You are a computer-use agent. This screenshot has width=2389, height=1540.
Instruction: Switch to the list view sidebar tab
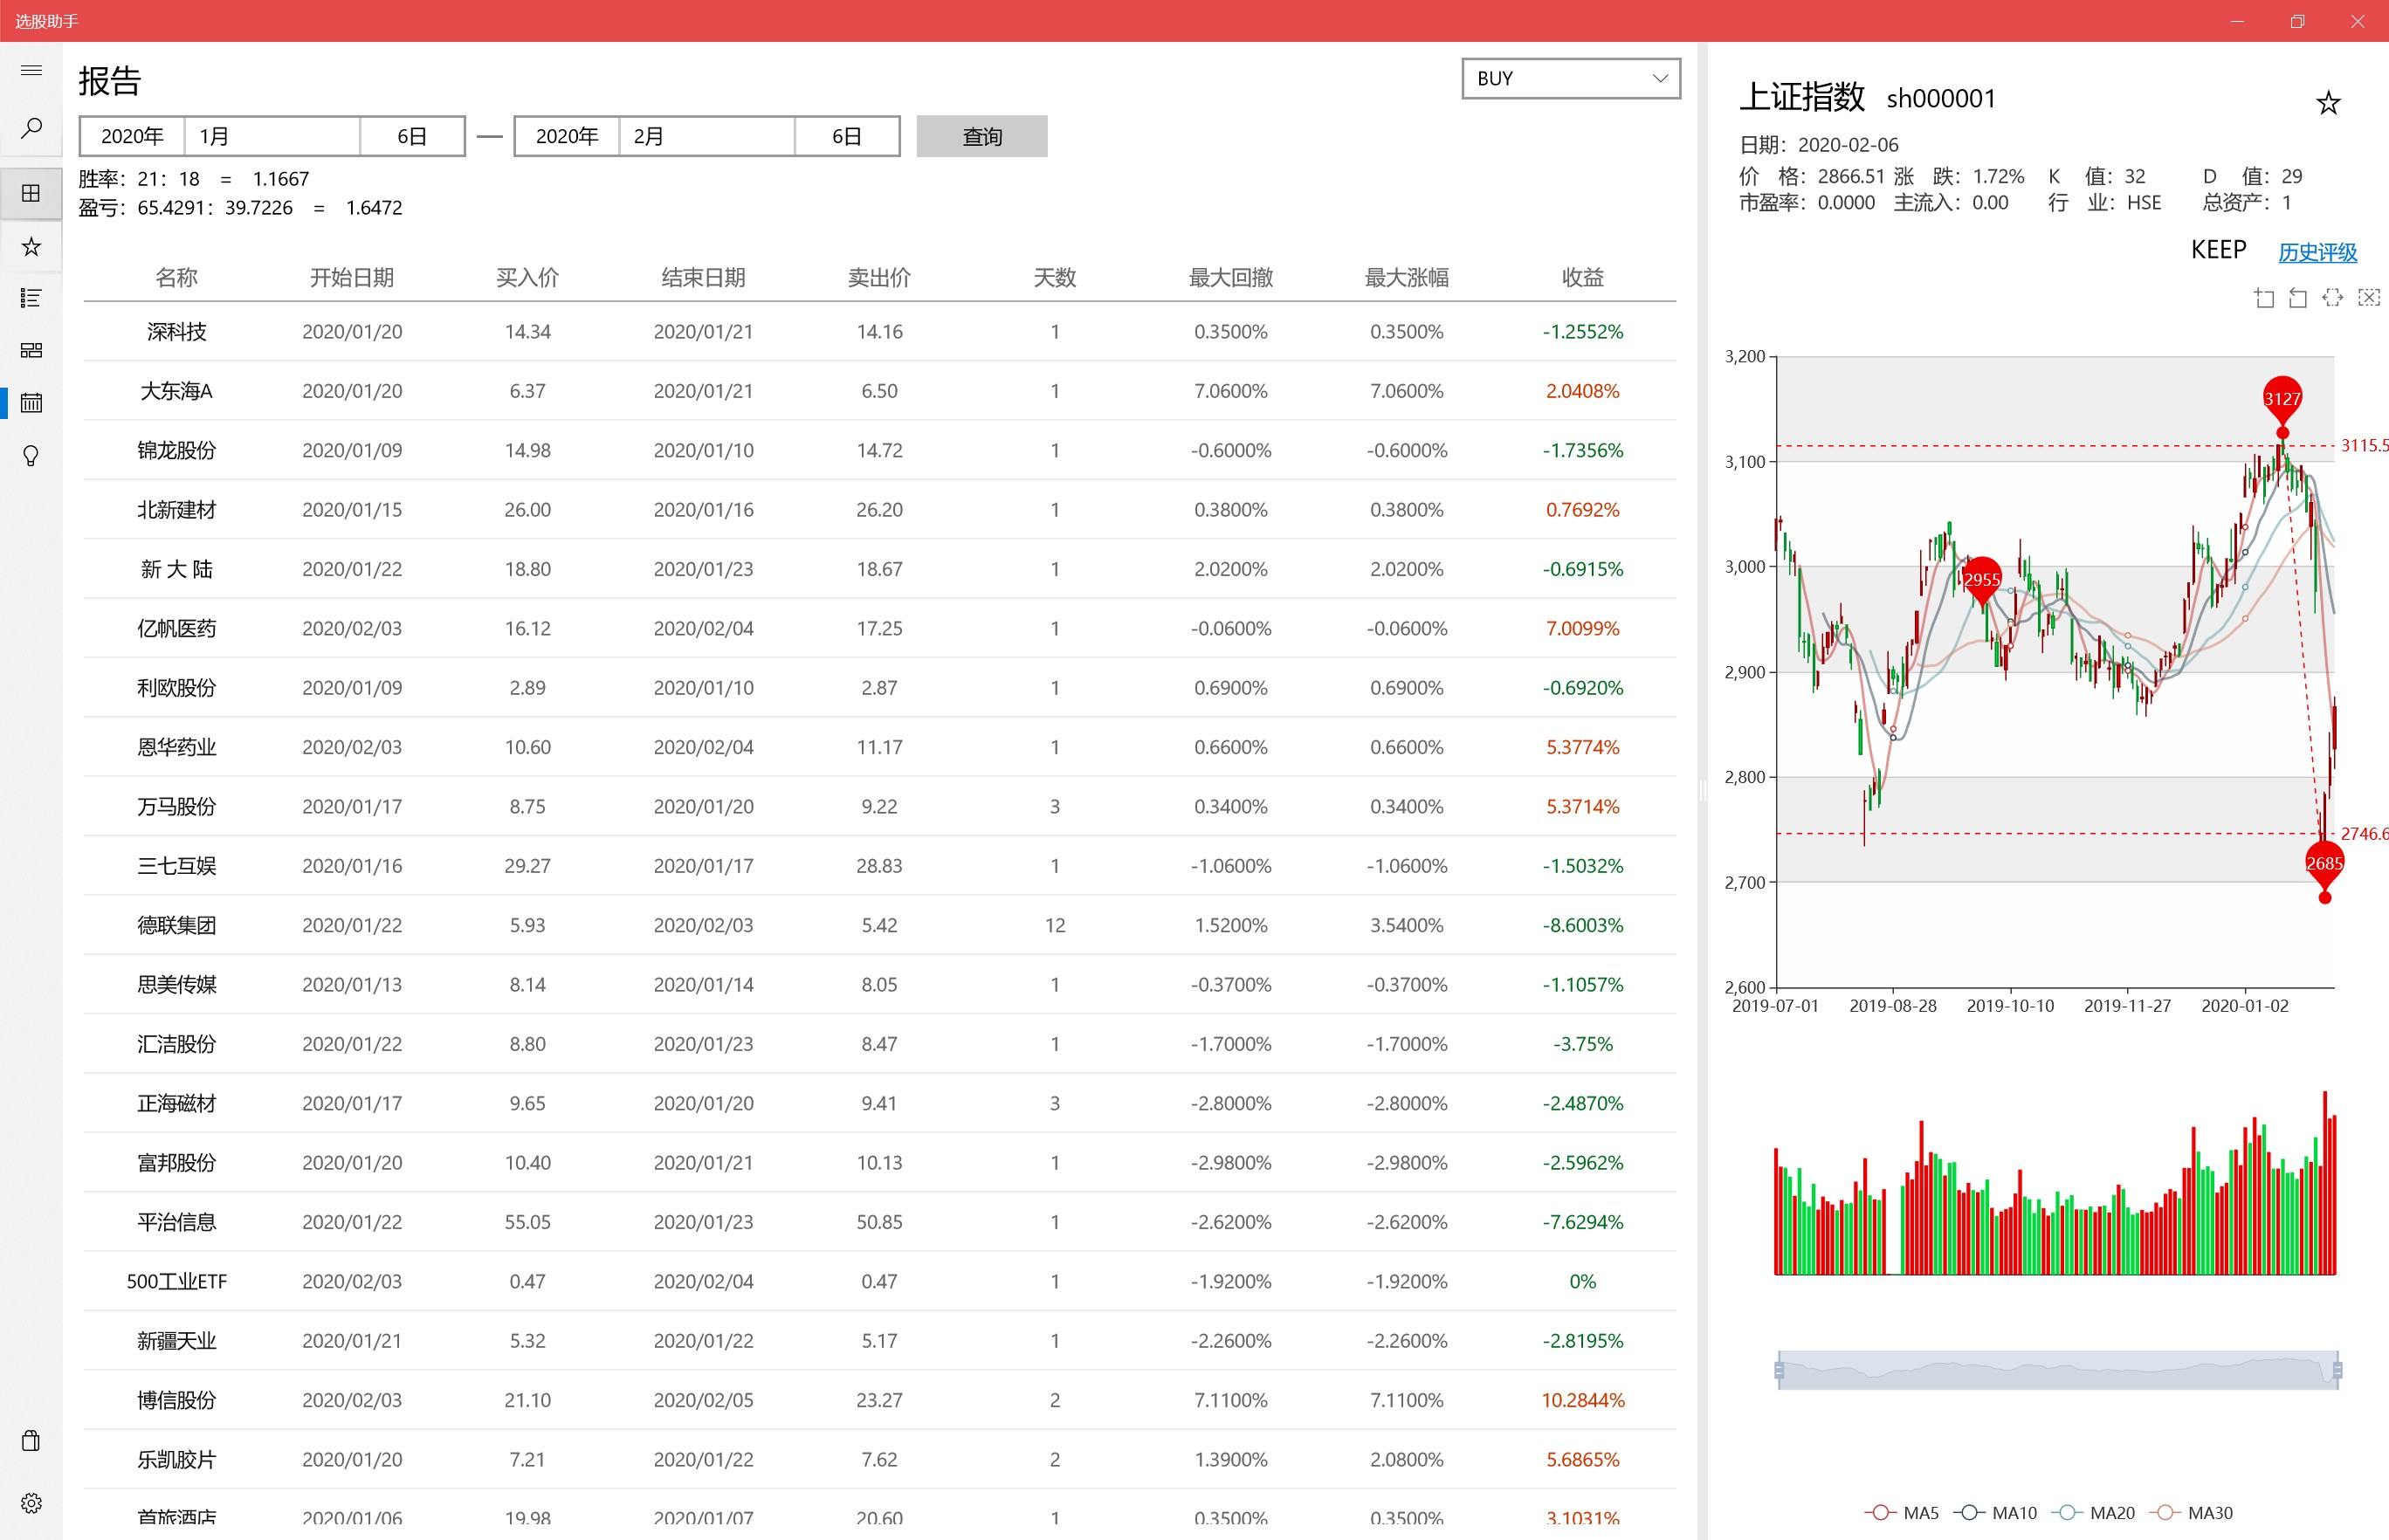(31, 298)
